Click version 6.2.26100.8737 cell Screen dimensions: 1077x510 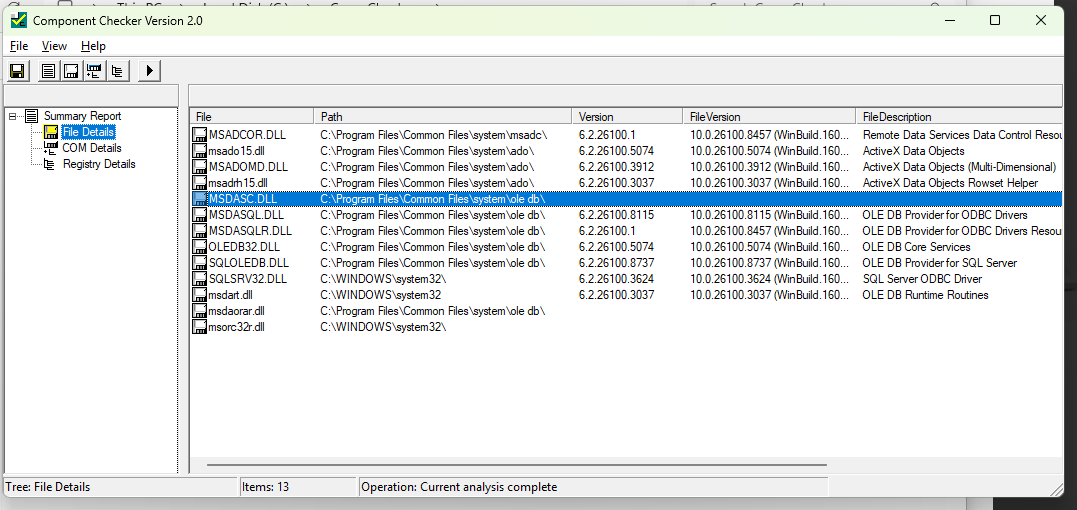click(616, 263)
